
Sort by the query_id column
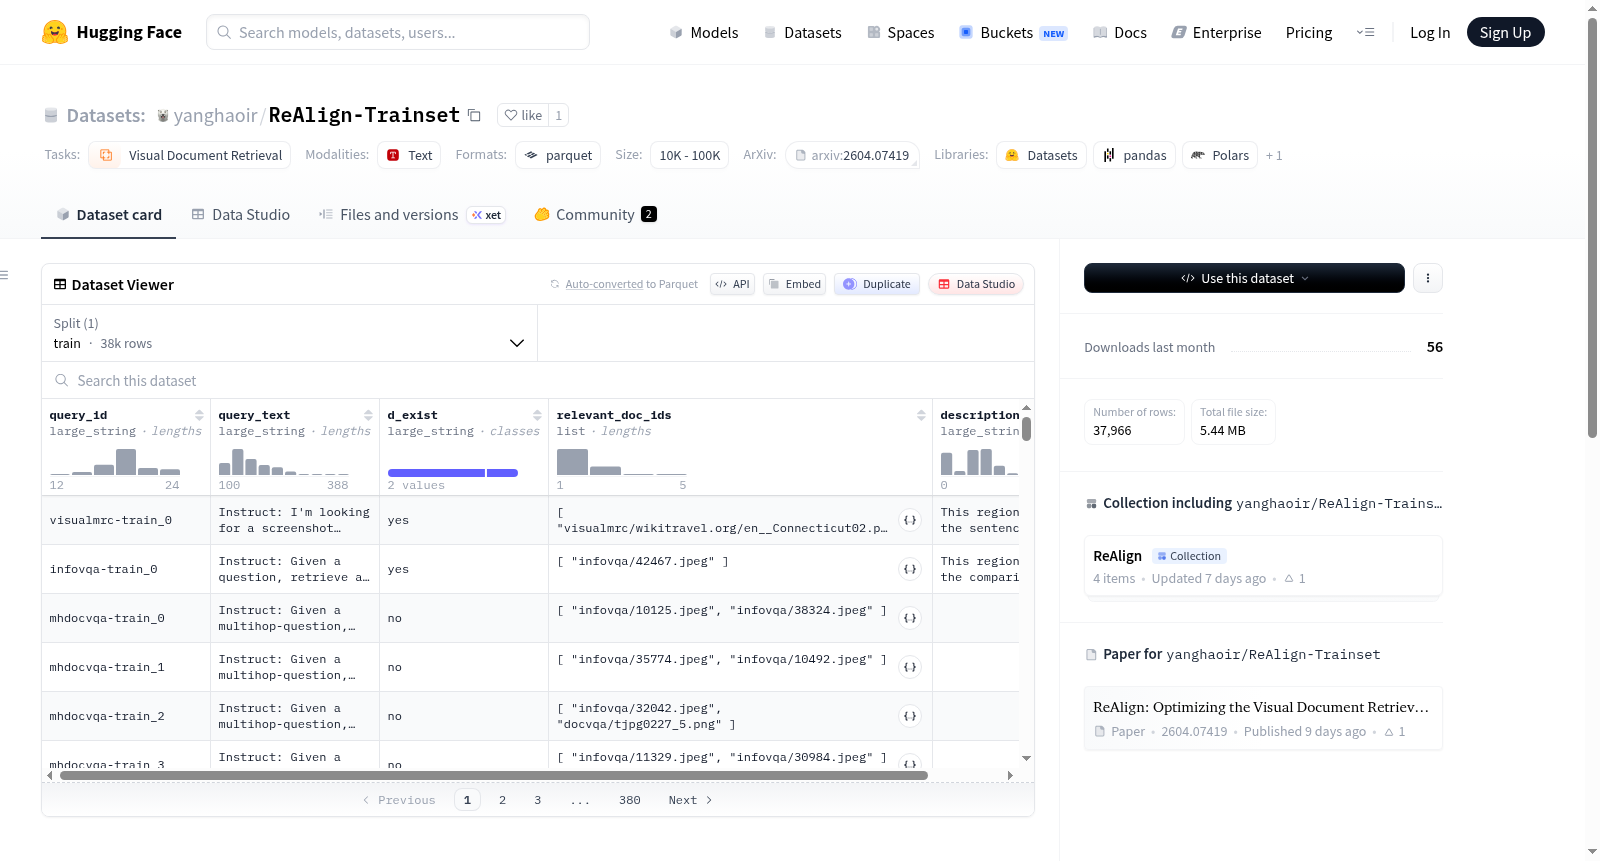199,415
